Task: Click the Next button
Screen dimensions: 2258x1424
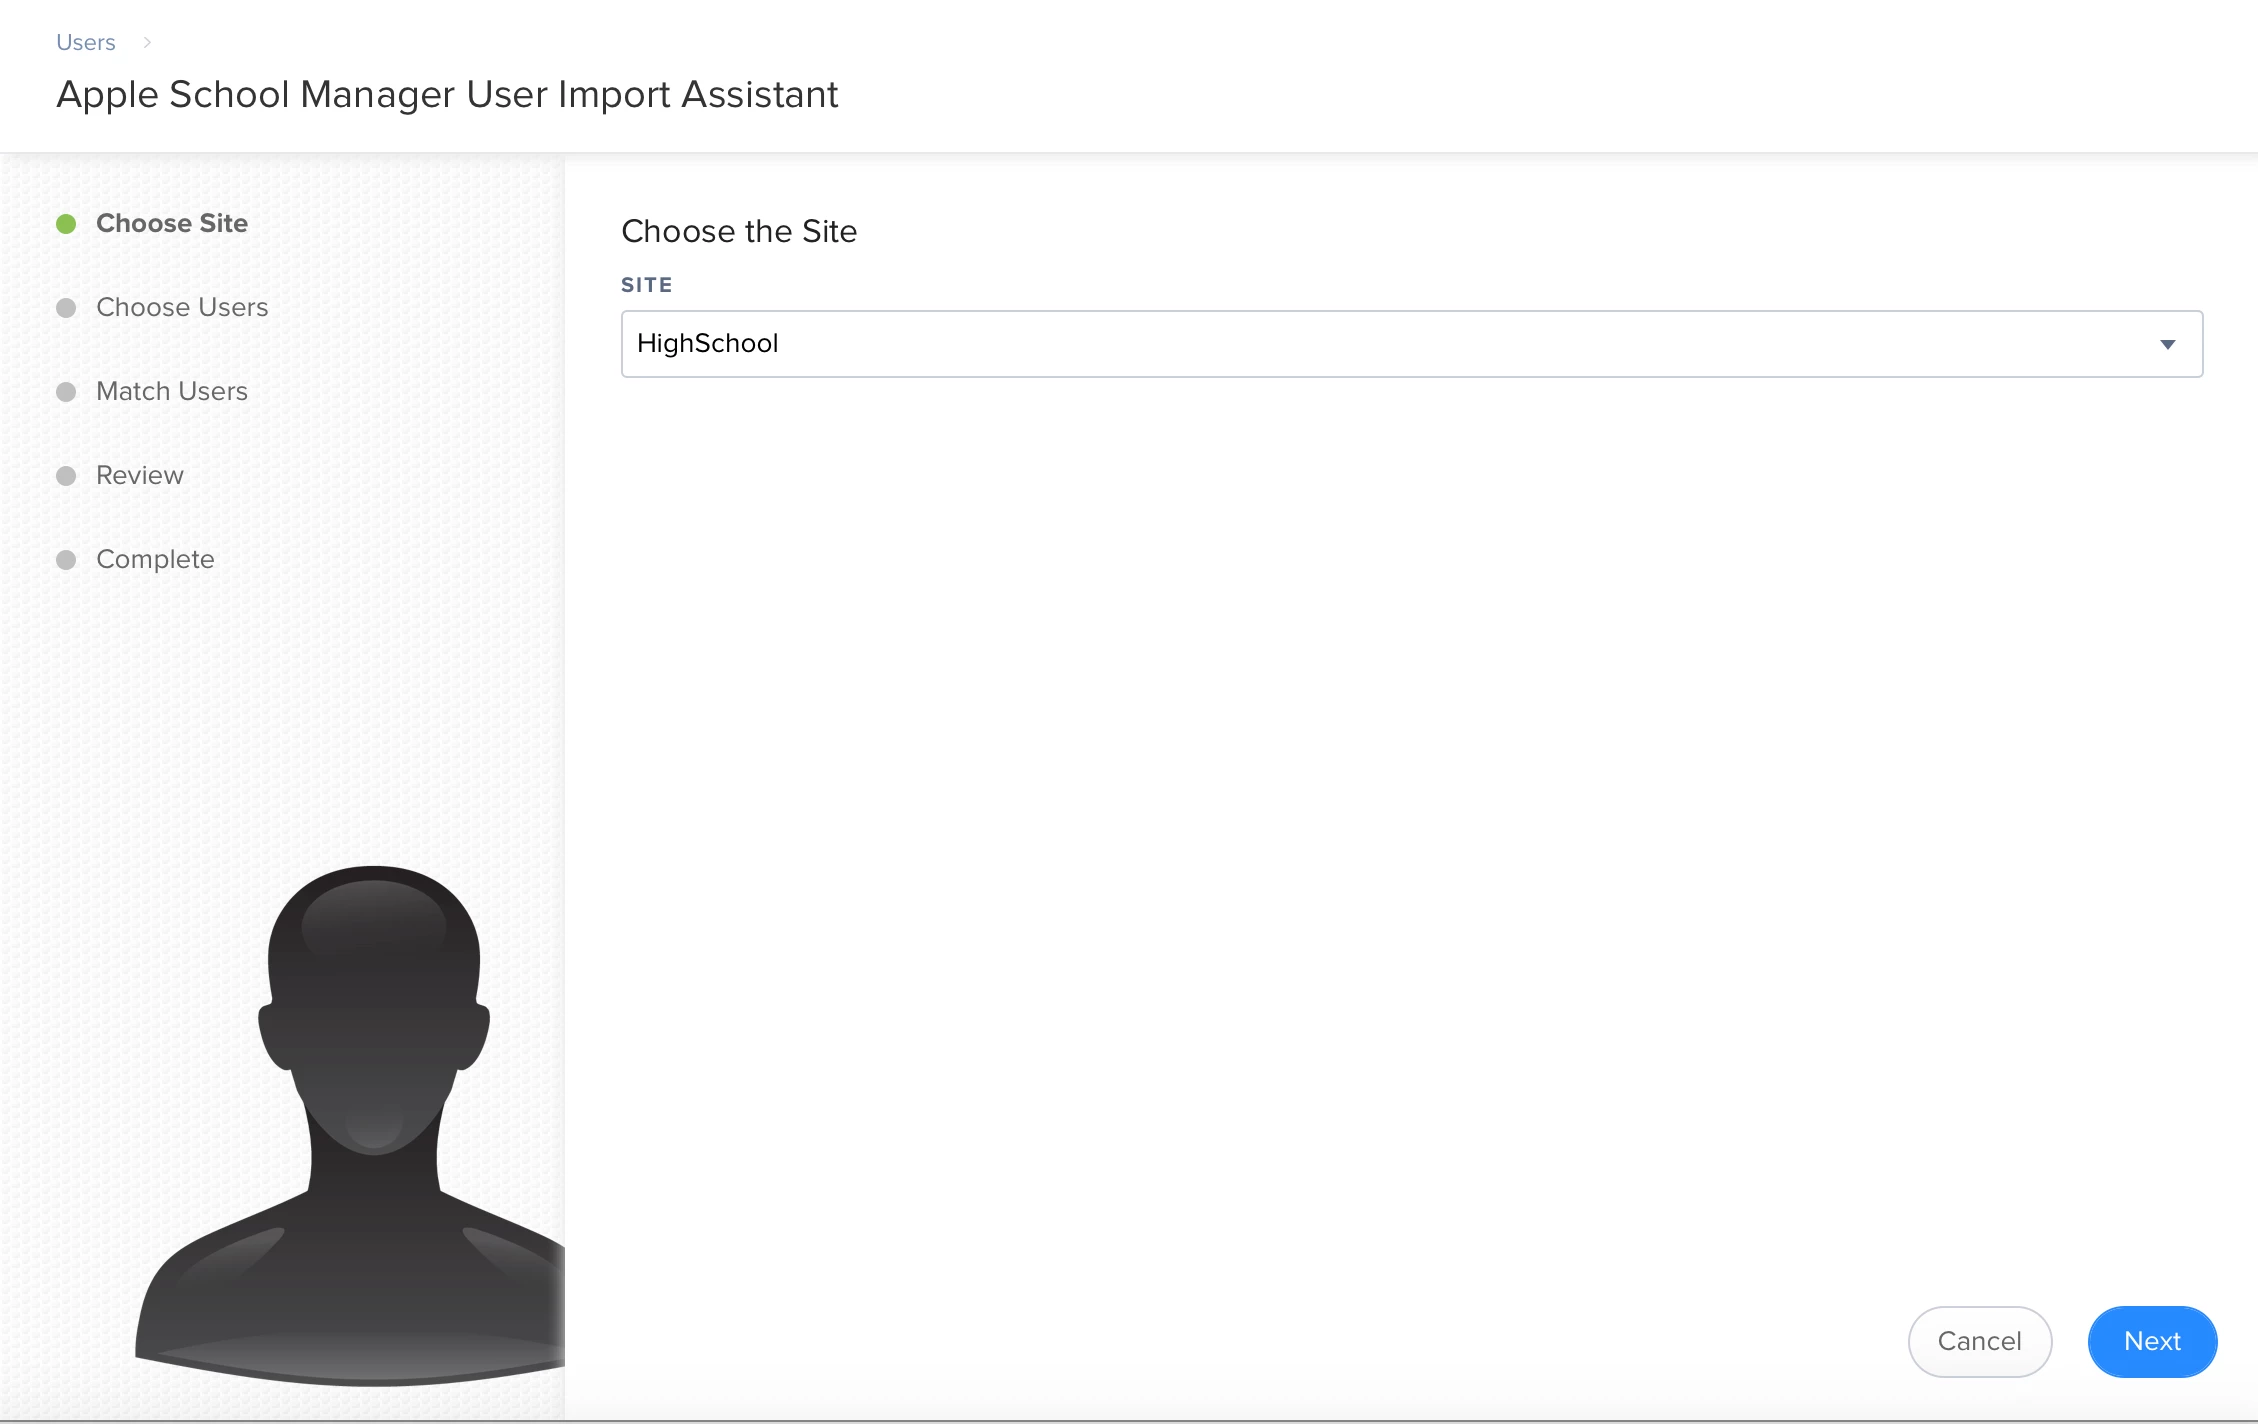Action: pyautogui.click(x=2152, y=1341)
